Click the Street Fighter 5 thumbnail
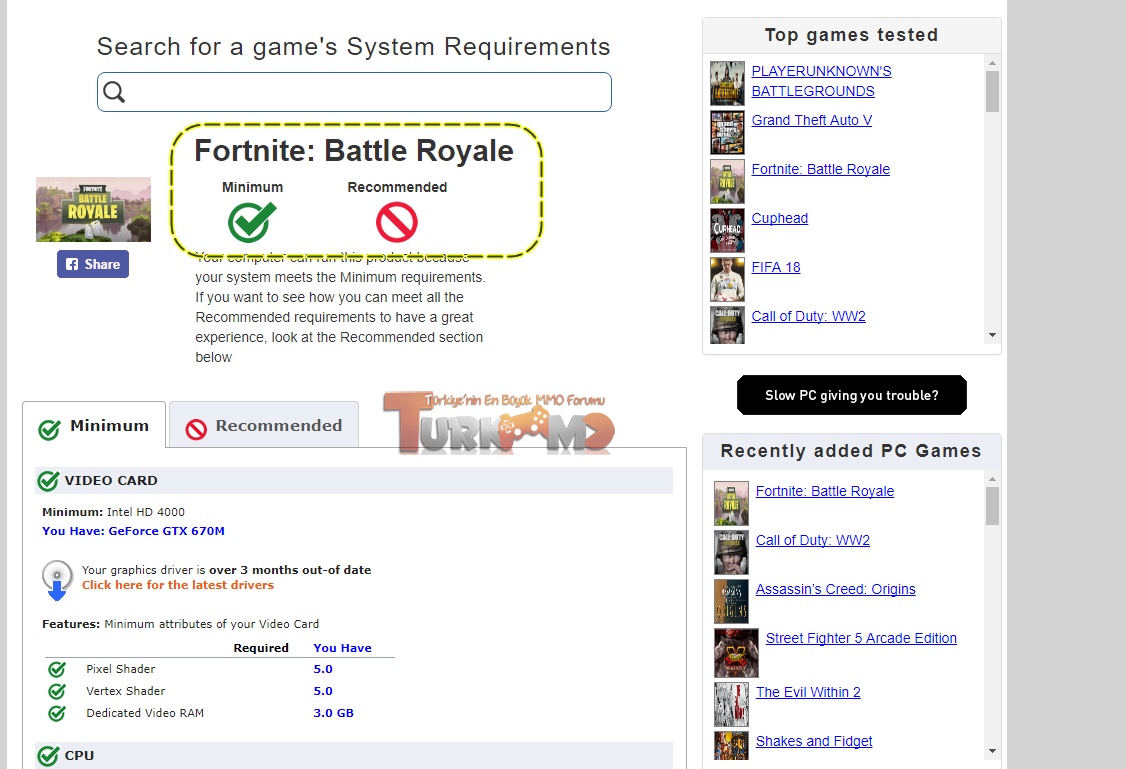The image size is (1126, 769). click(737, 653)
